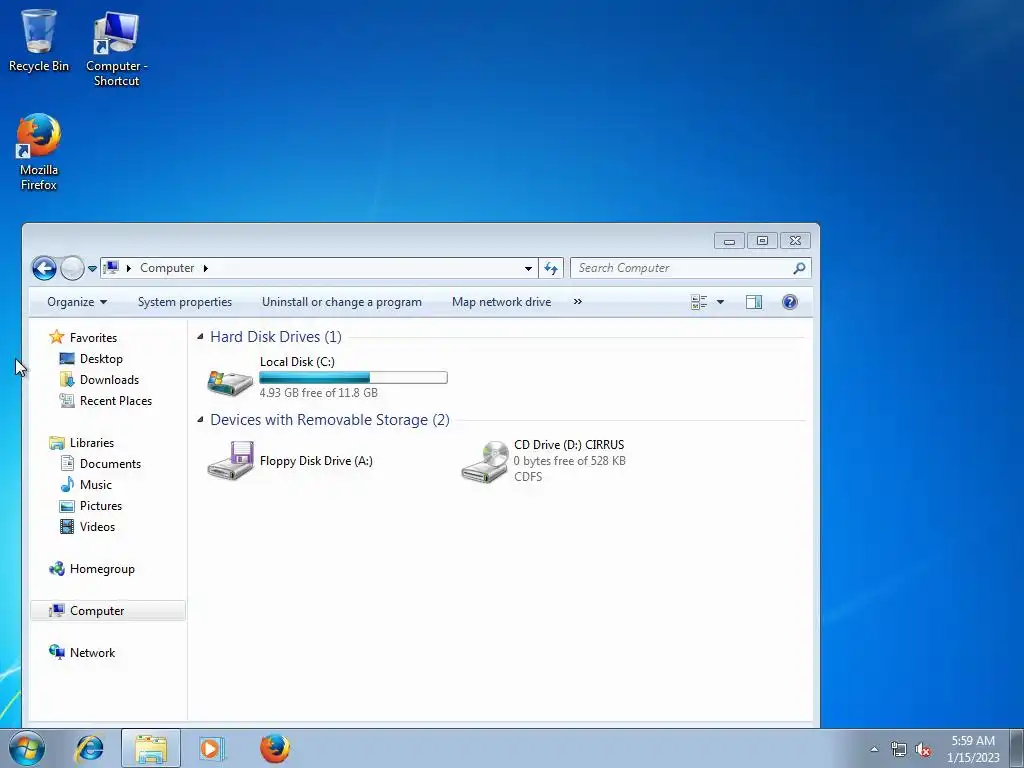Viewport: 1024px width, 768px height.
Task: Click network status tray icon
Action: (x=899, y=749)
